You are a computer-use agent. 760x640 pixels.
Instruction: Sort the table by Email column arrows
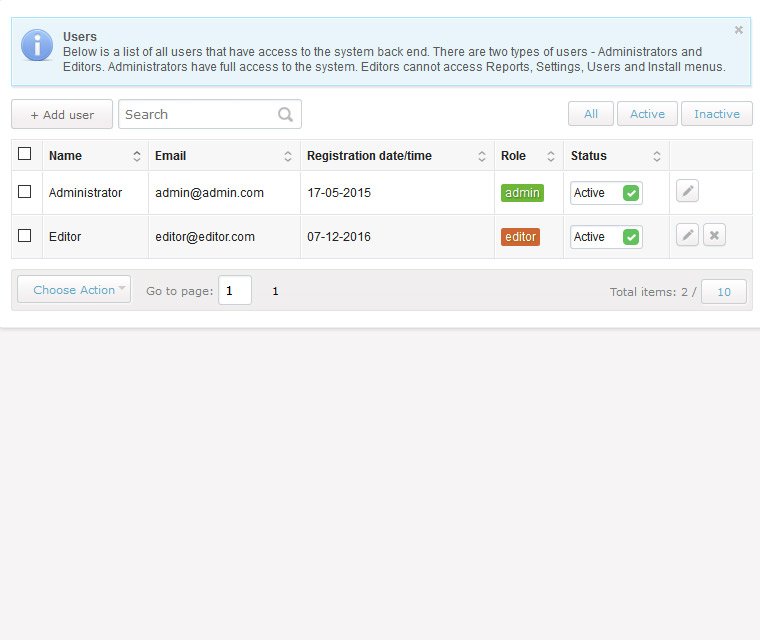(x=288, y=156)
